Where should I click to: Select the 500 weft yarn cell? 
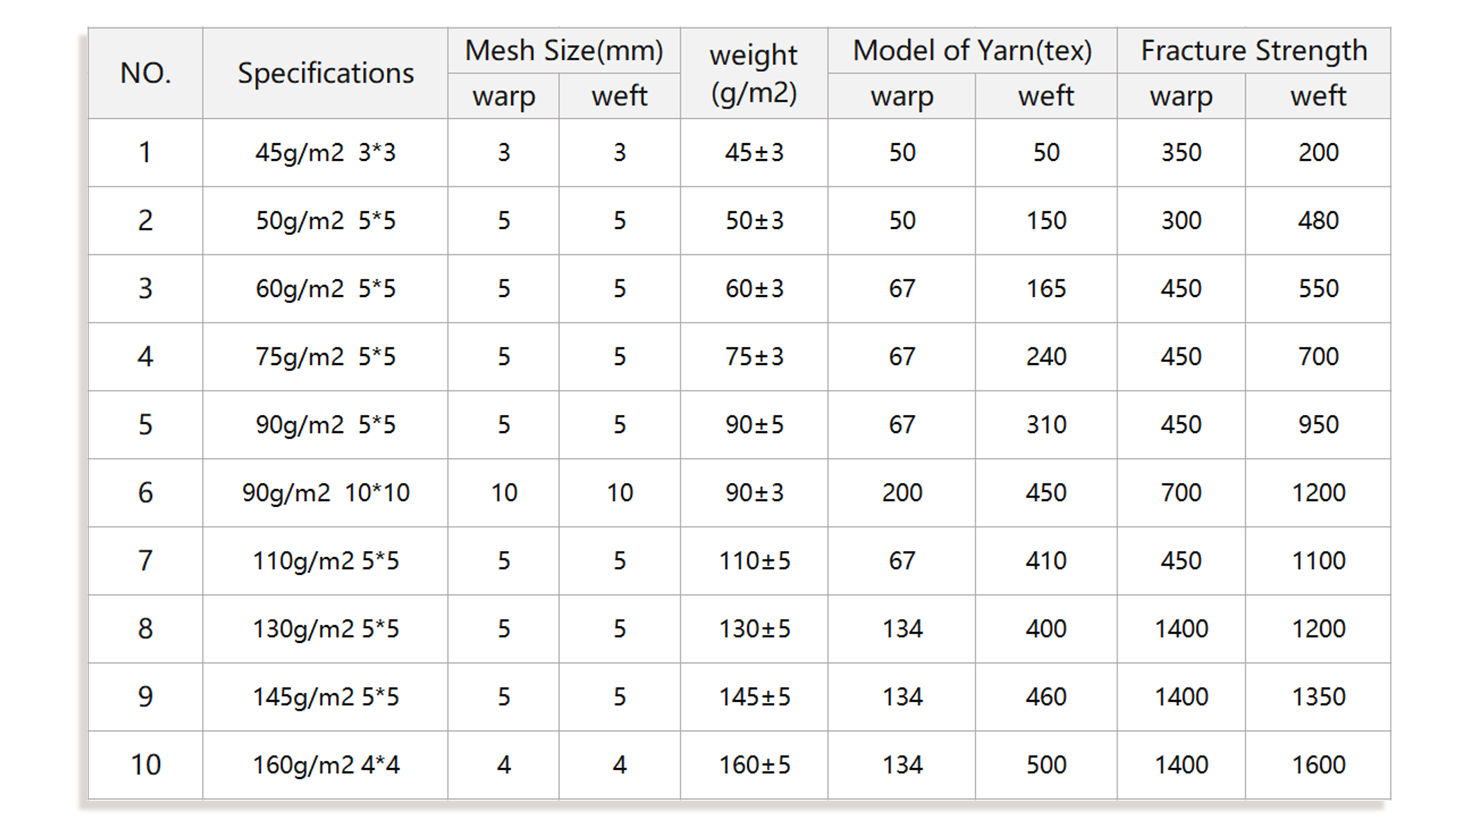click(1046, 765)
